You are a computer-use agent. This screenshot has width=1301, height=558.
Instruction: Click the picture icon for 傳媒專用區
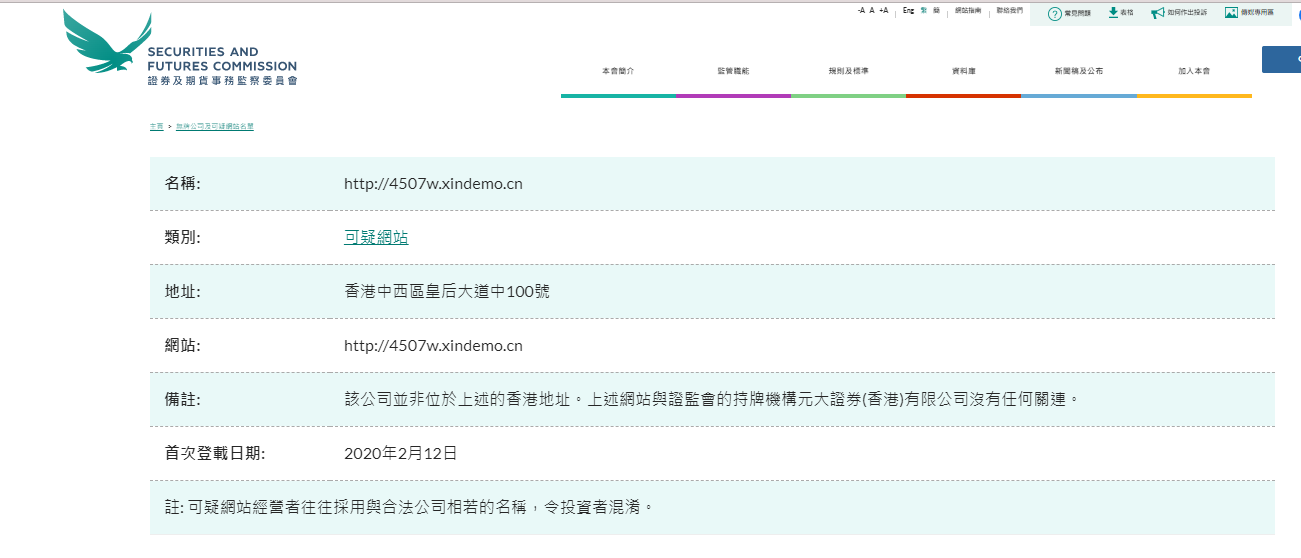point(1231,13)
